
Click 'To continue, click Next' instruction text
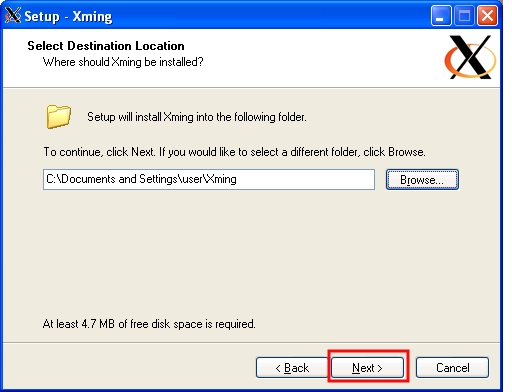pyautogui.click(x=234, y=152)
